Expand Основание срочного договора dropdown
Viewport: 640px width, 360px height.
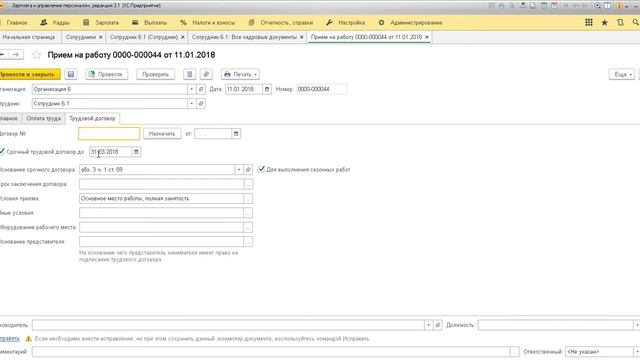coord(239,169)
